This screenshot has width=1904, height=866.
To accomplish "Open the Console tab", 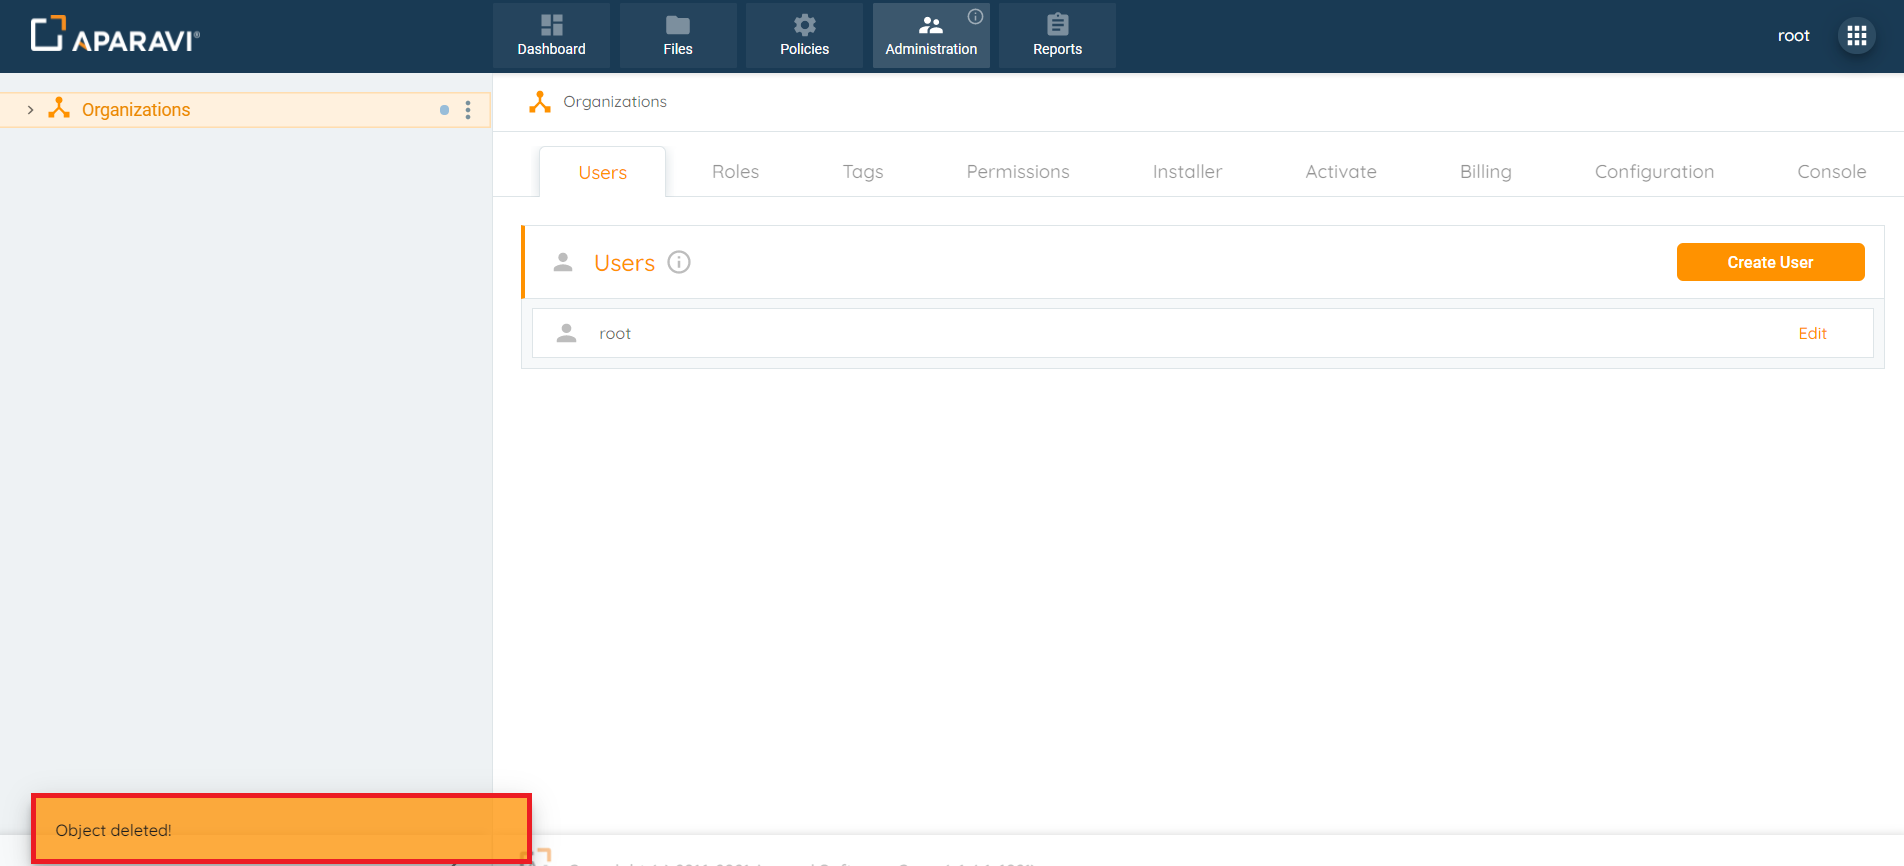I will [1831, 172].
